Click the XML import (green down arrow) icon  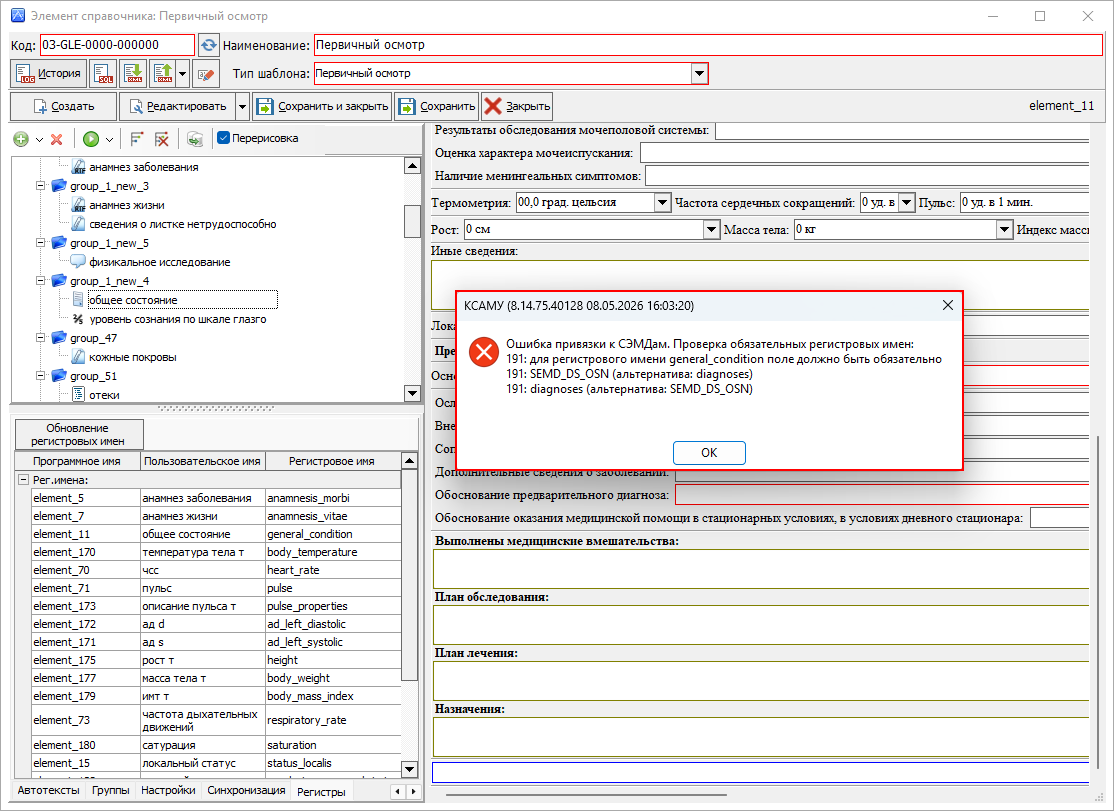[x=133, y=73]
